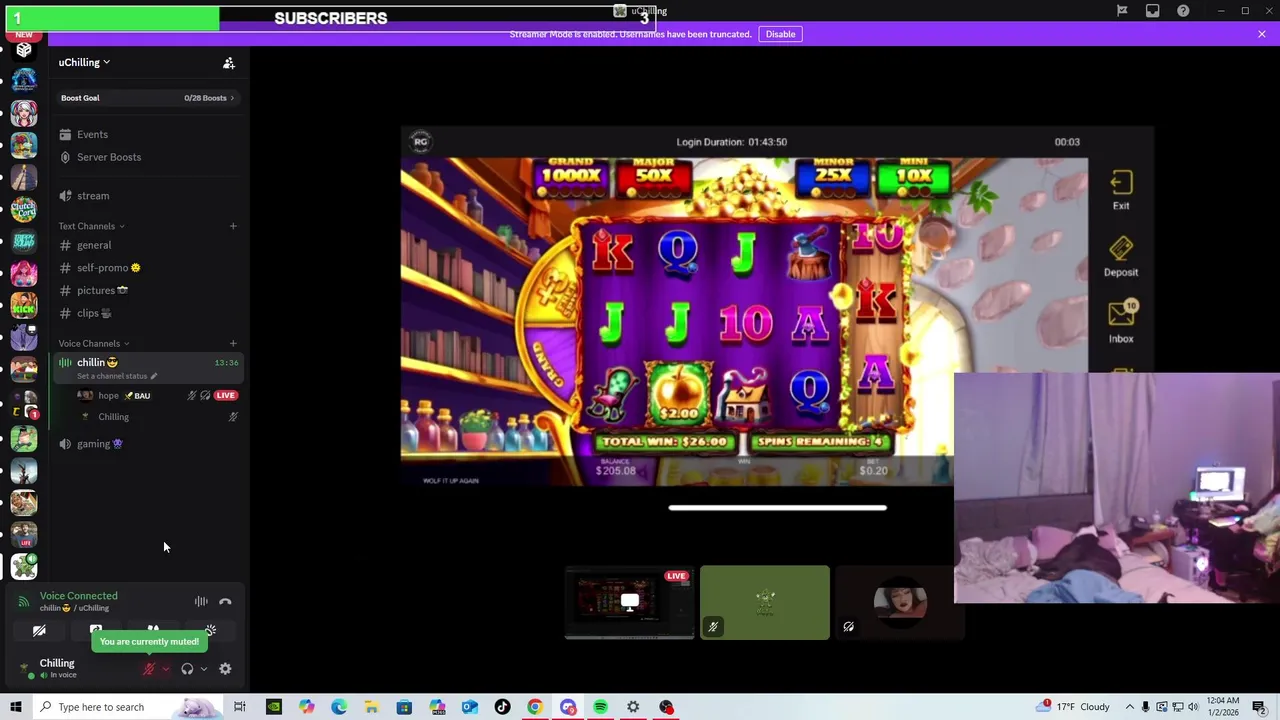Open the invite people icon beside uChilling
The width and height of the screenshot is (1280, 720).
pos(229,63)
